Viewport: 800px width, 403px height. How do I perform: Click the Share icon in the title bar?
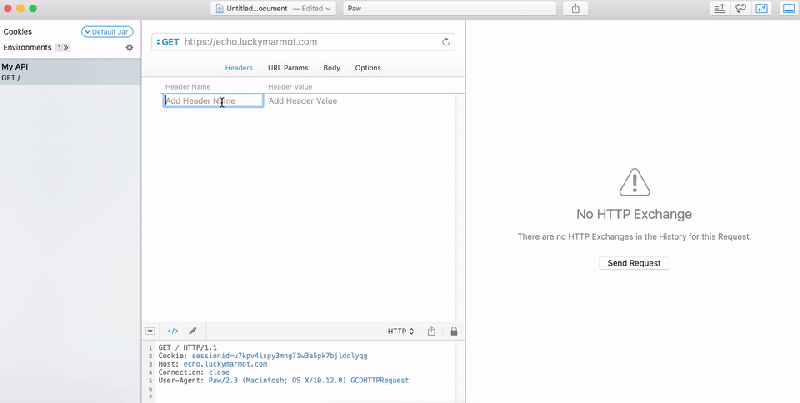tap(576, 8)
